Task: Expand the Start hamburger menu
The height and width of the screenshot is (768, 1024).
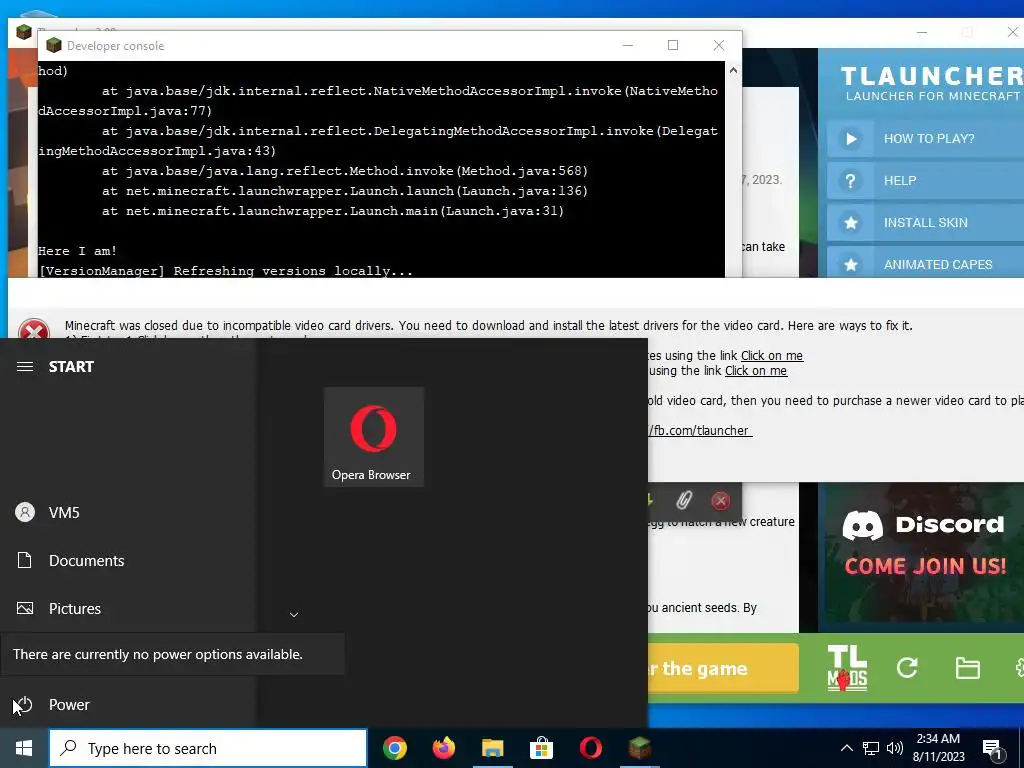Action: coord(25,366)
